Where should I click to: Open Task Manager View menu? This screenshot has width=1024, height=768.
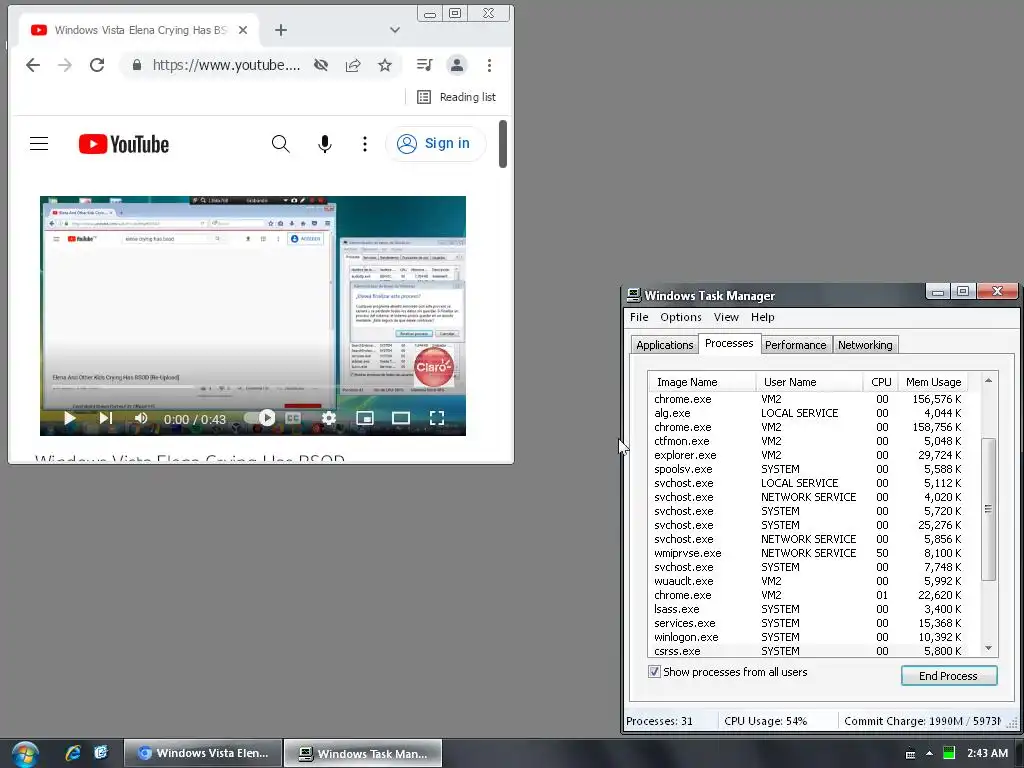(726, 317)
